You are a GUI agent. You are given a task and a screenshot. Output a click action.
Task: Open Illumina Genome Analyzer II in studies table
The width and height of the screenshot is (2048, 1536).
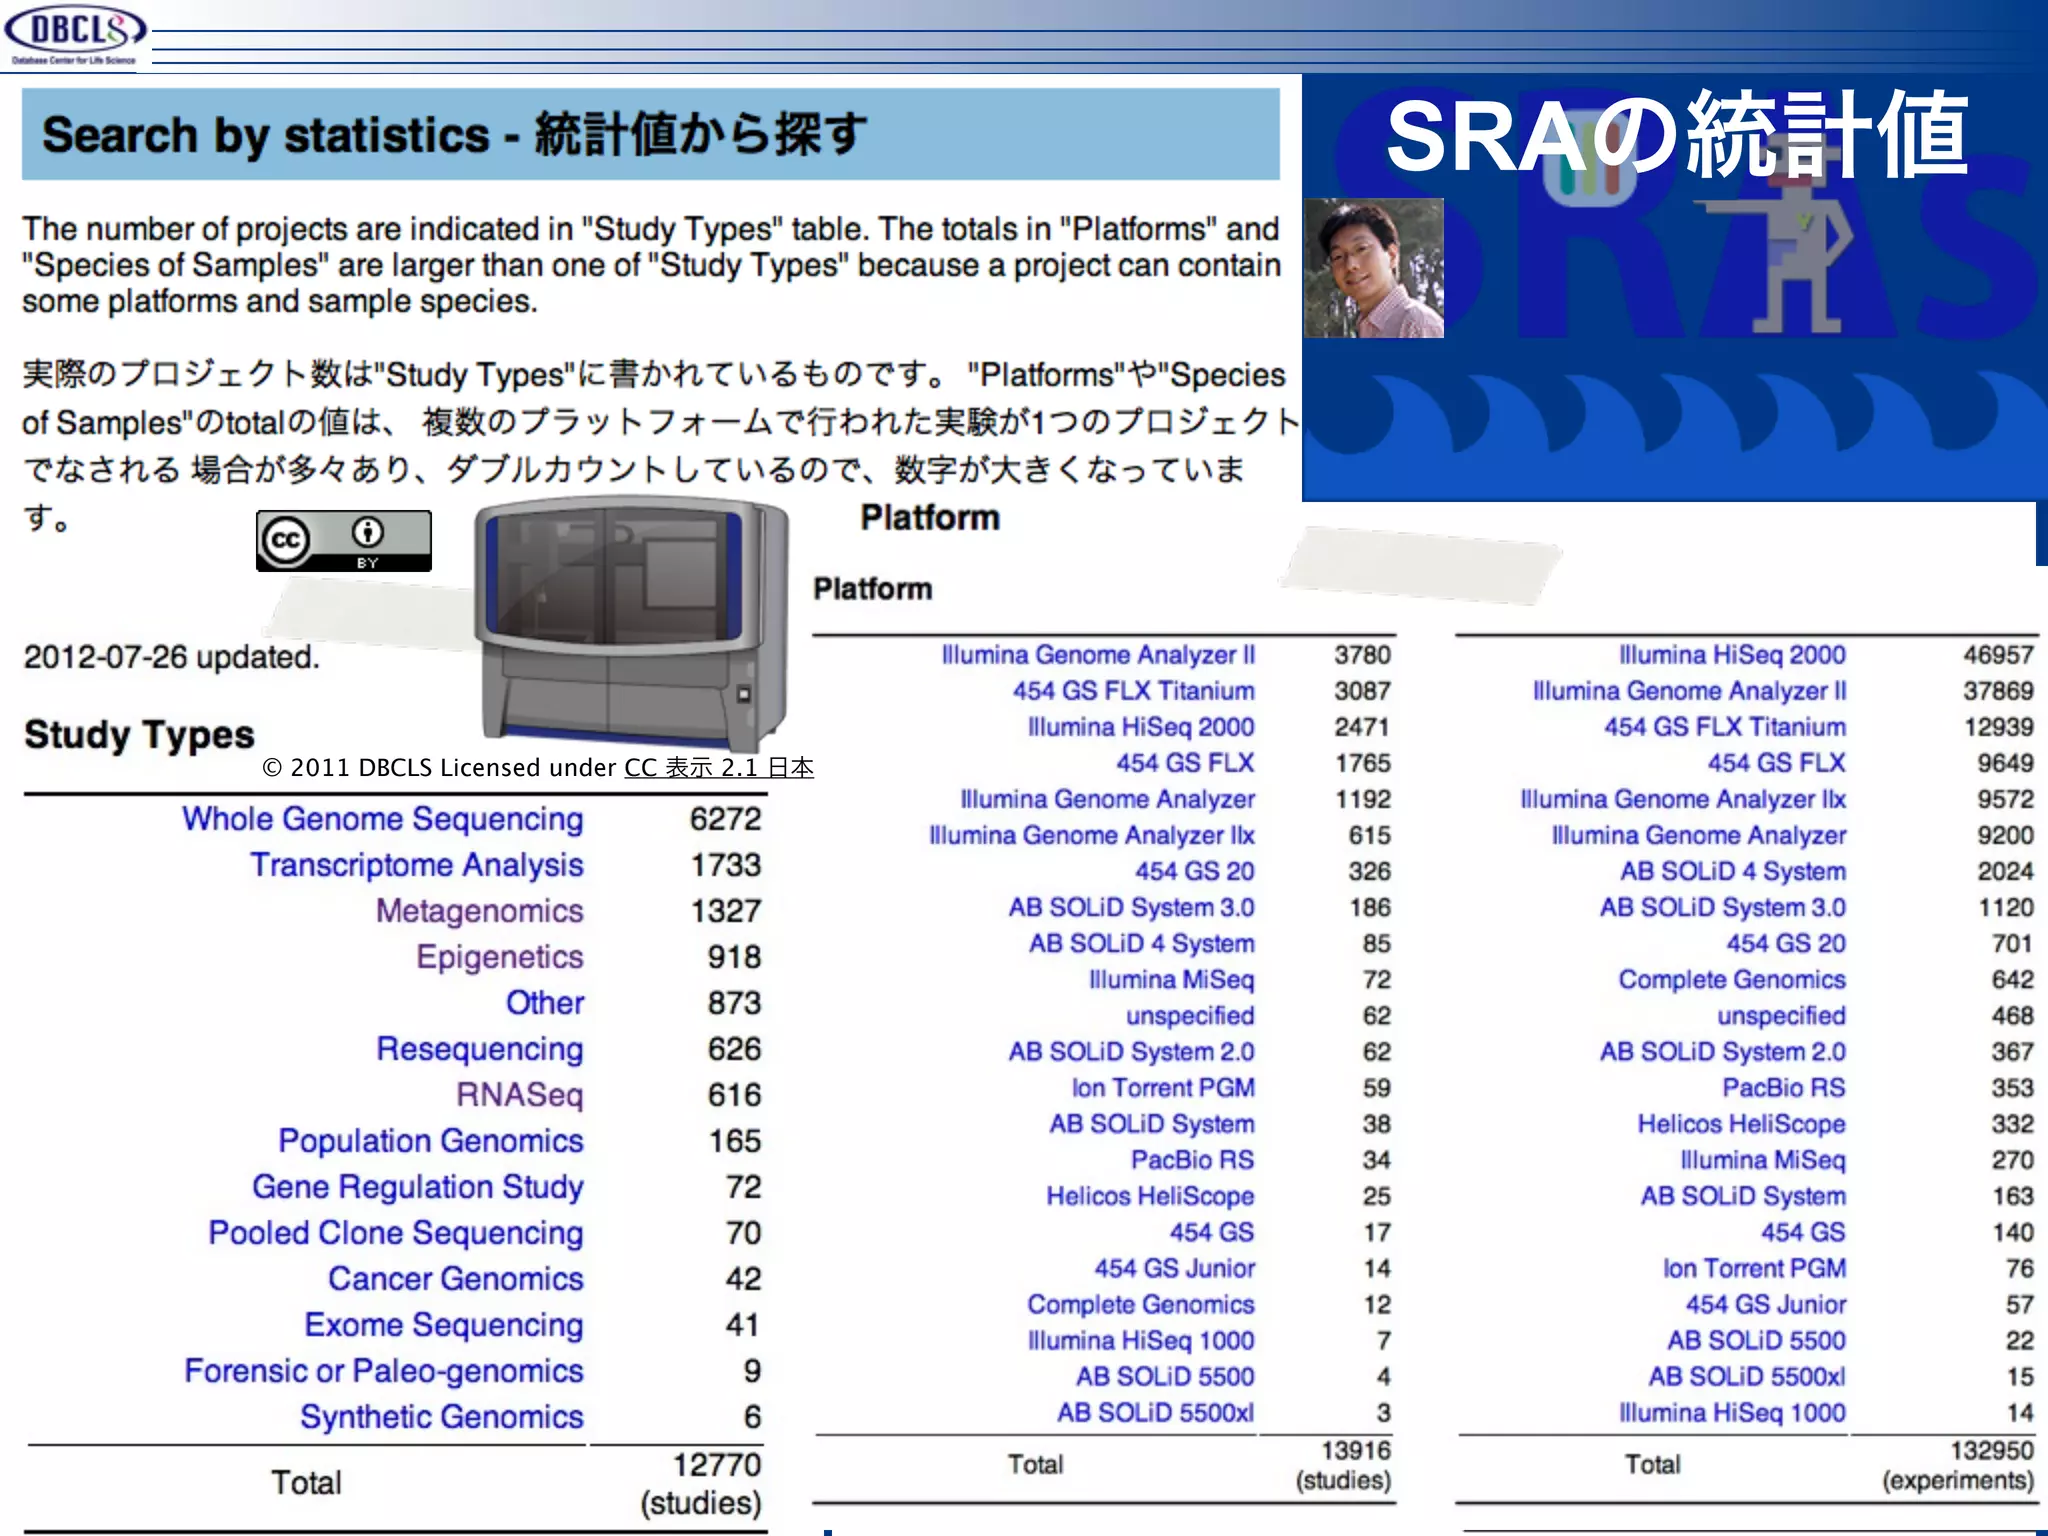click(1098, 655)
